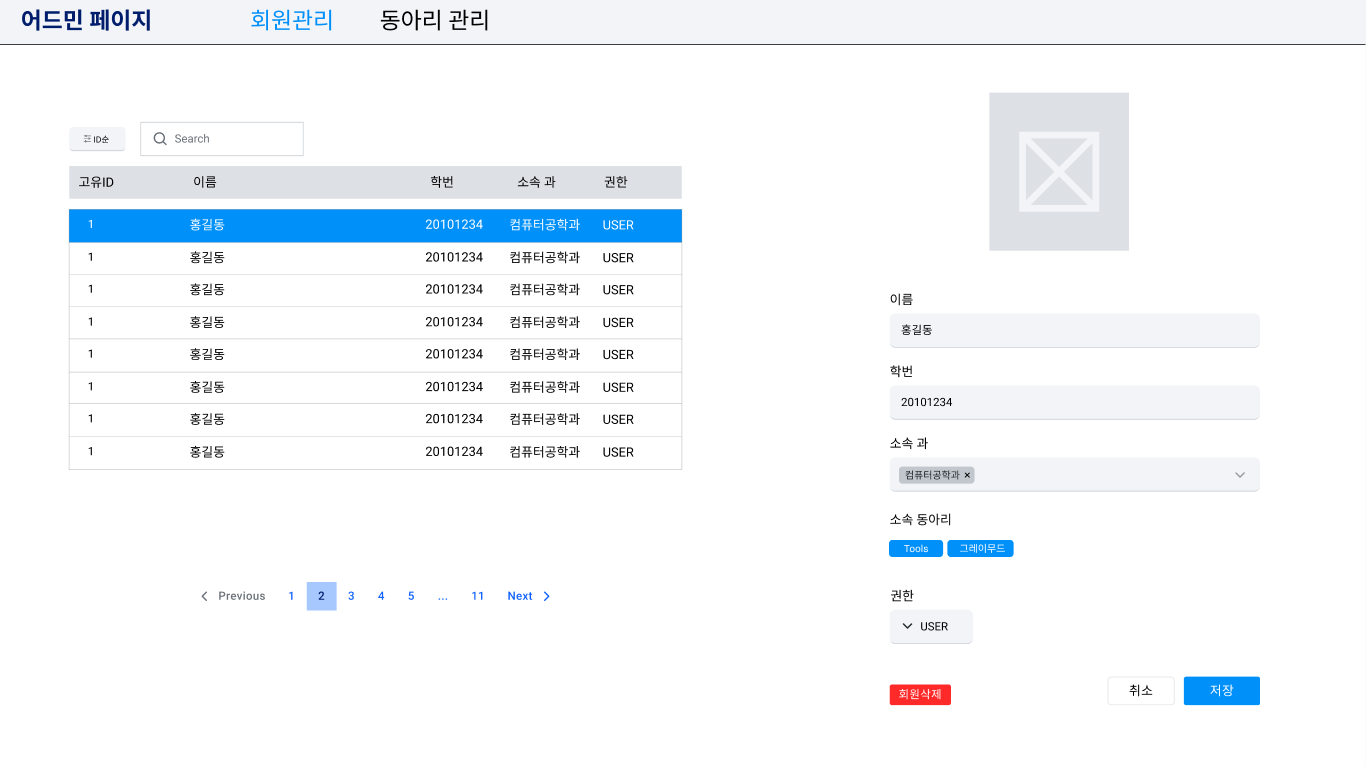Image resolution: width=1366 pixels, height=766 pixels.
Task: Switch to the 동아리 관리 tab
Action: (x=435, y=20)
